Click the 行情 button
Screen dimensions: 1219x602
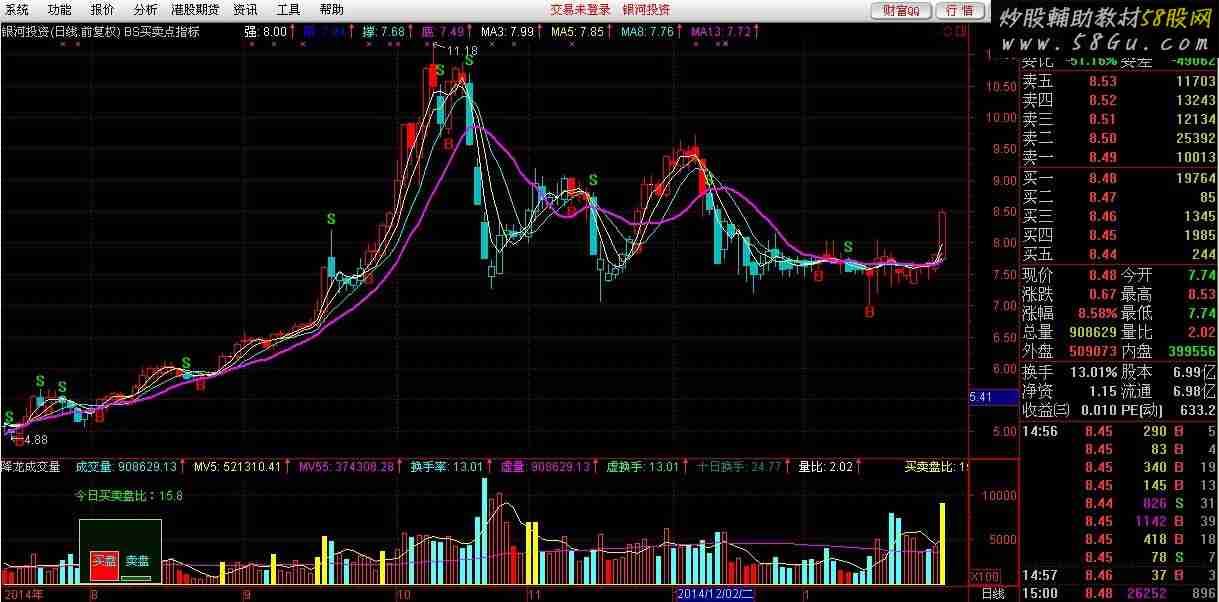[x=959, y=10]
